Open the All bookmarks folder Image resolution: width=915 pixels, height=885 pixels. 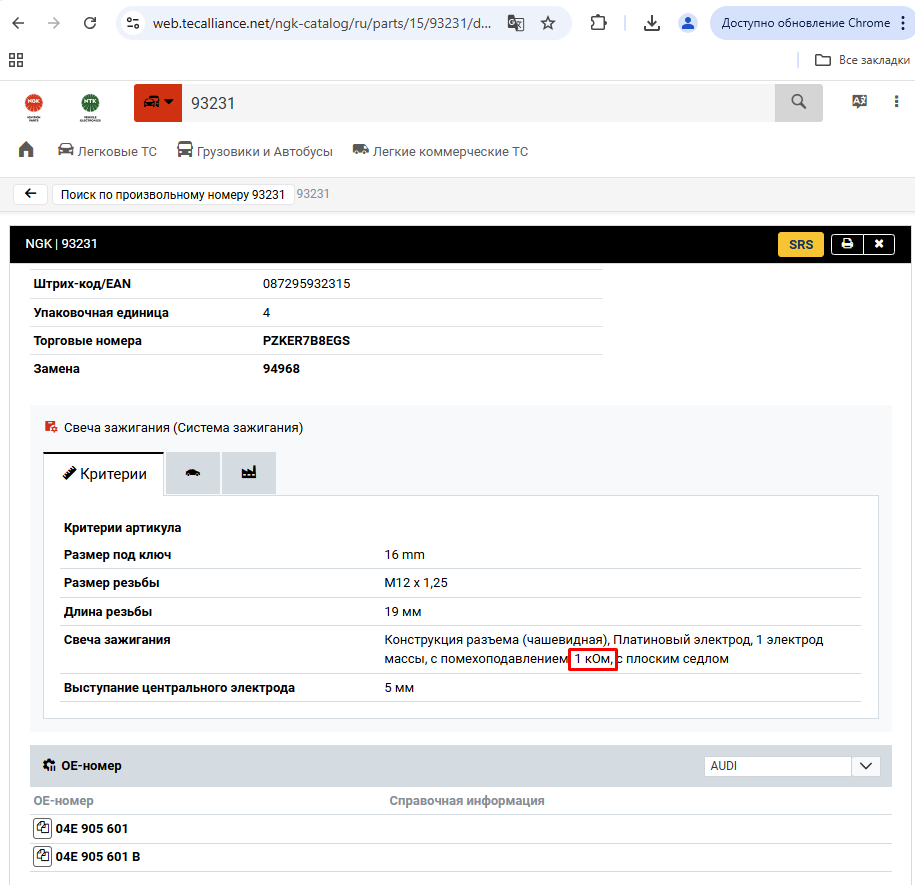[x=862, y=60]
